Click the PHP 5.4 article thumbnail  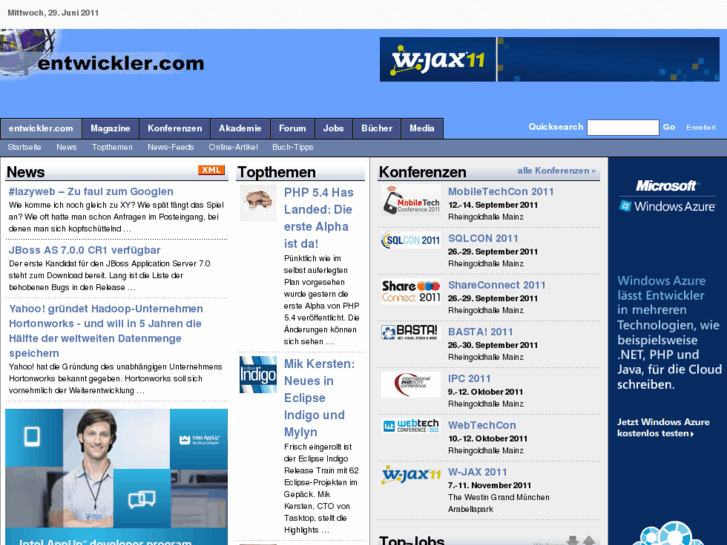pos(258,203)
